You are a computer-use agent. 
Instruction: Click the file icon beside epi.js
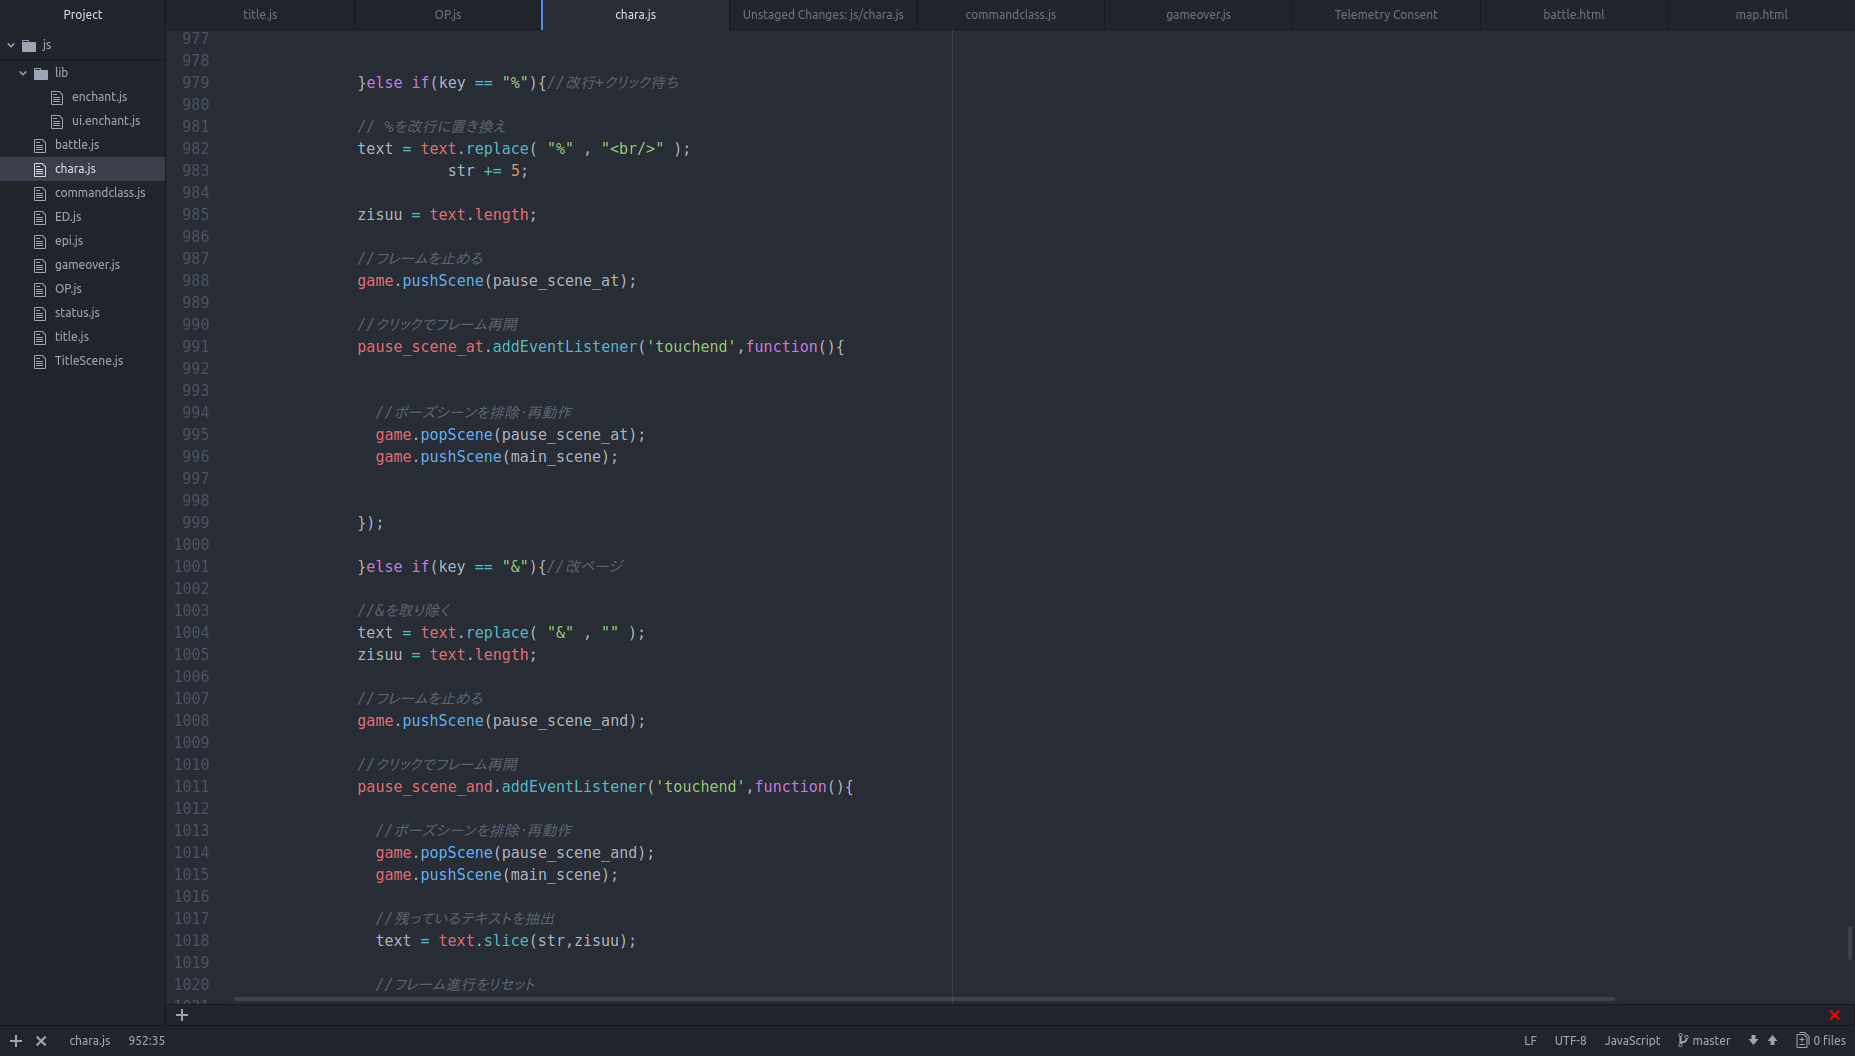point(40,242)
